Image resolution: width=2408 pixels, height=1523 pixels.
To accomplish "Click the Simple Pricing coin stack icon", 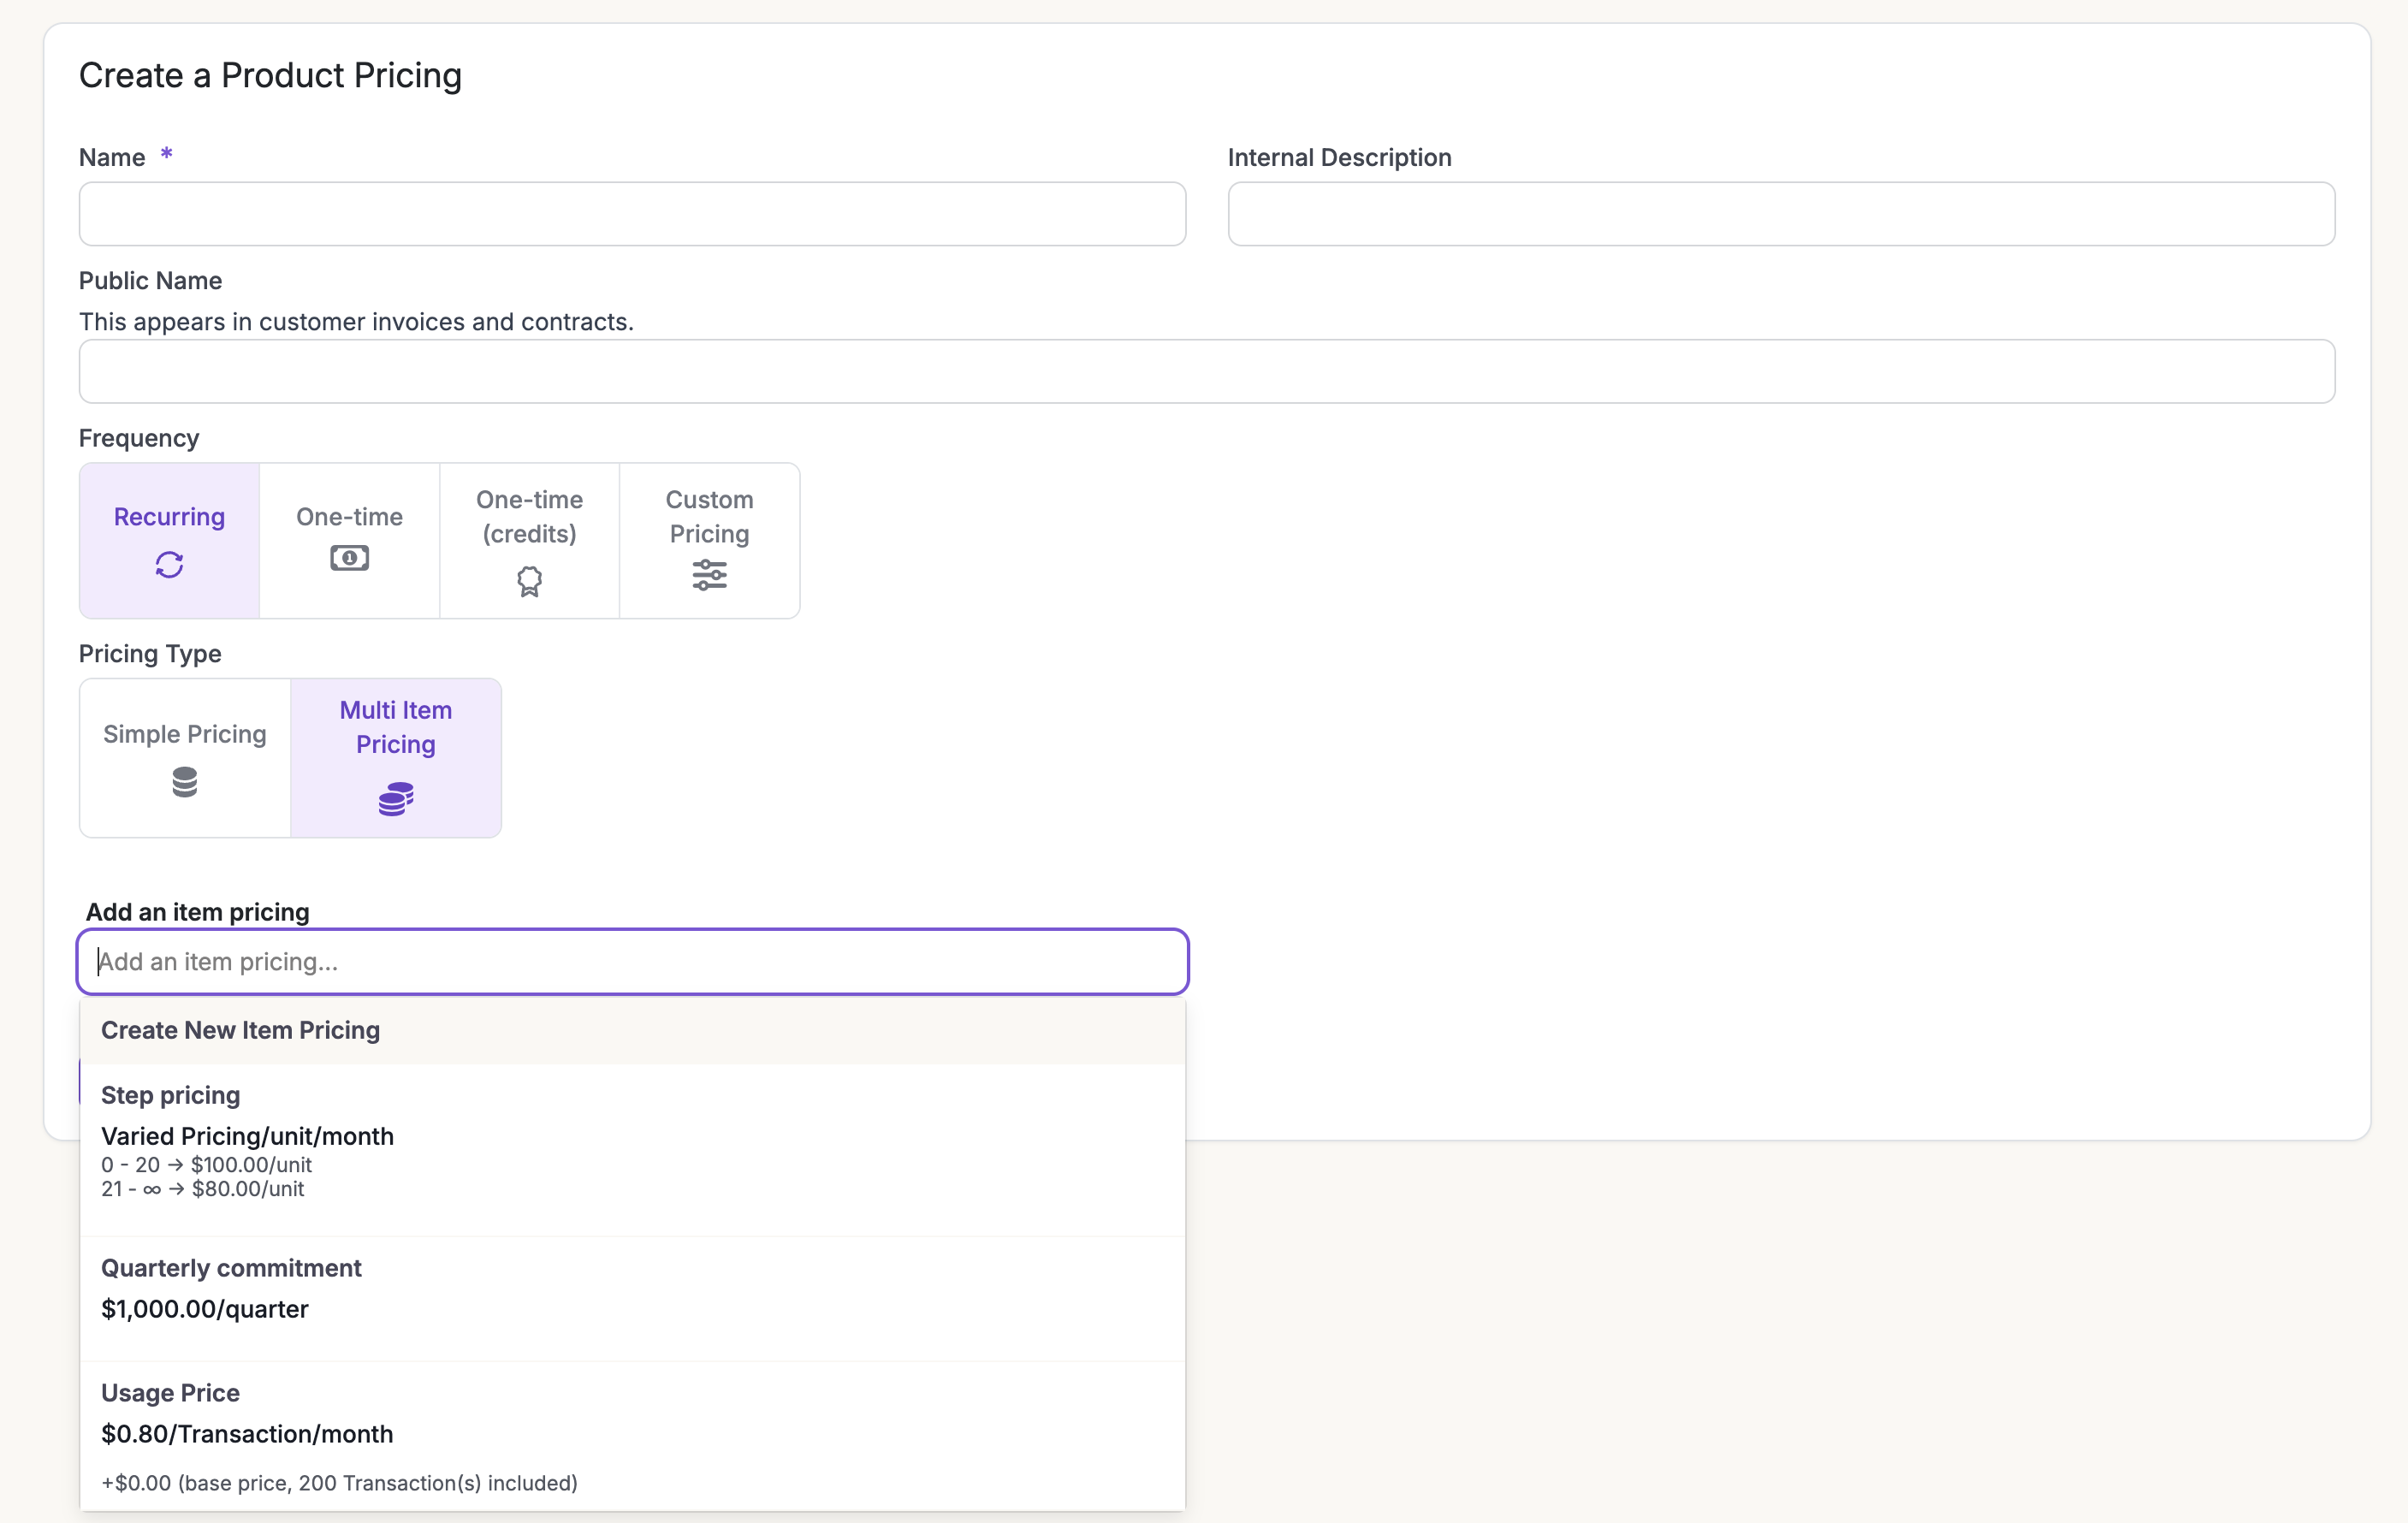I will [185, 781].
